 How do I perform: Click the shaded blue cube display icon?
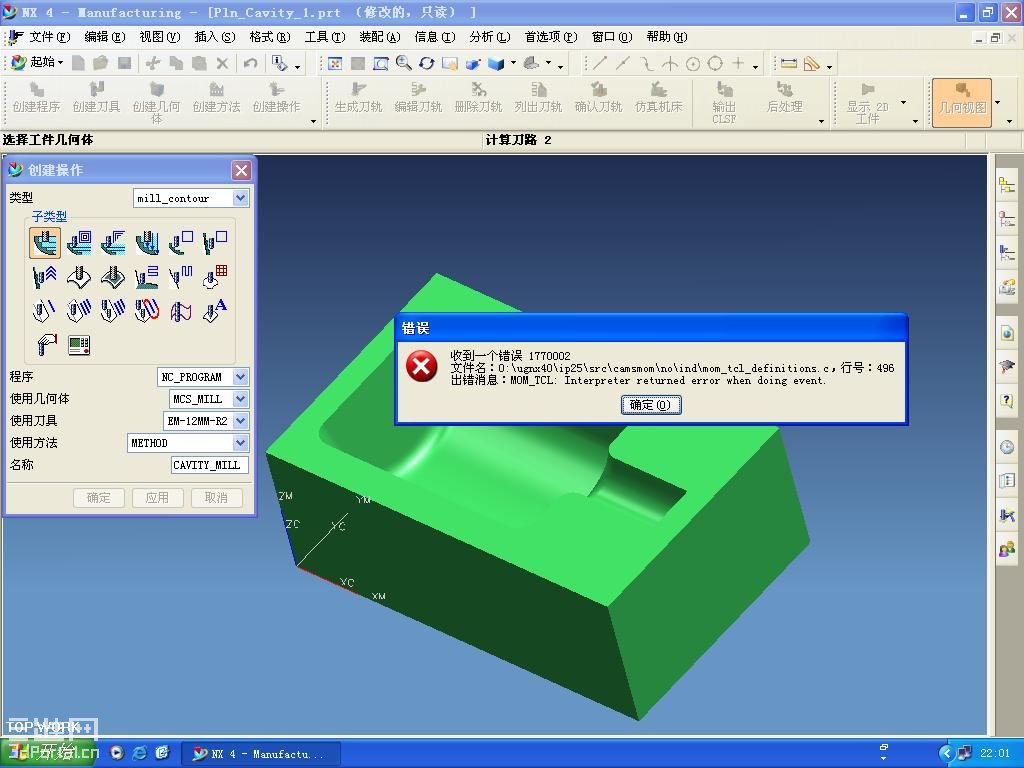[496, 63]
